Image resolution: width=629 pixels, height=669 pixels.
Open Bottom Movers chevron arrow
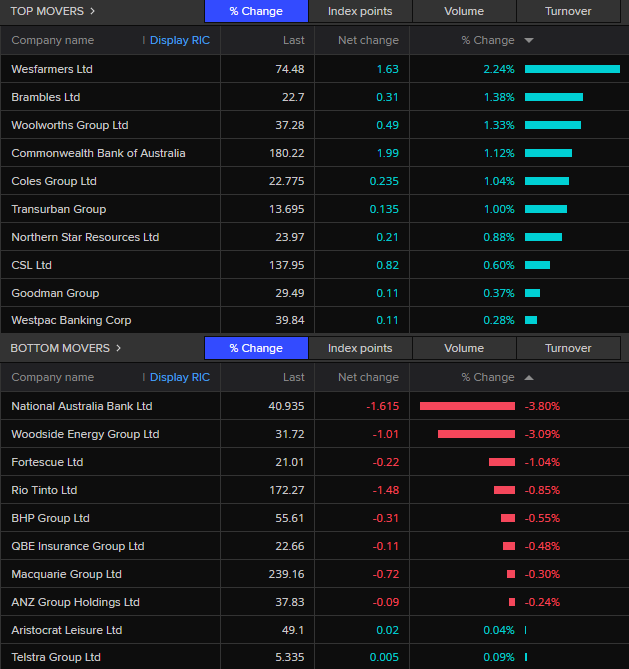click(119, 348)
